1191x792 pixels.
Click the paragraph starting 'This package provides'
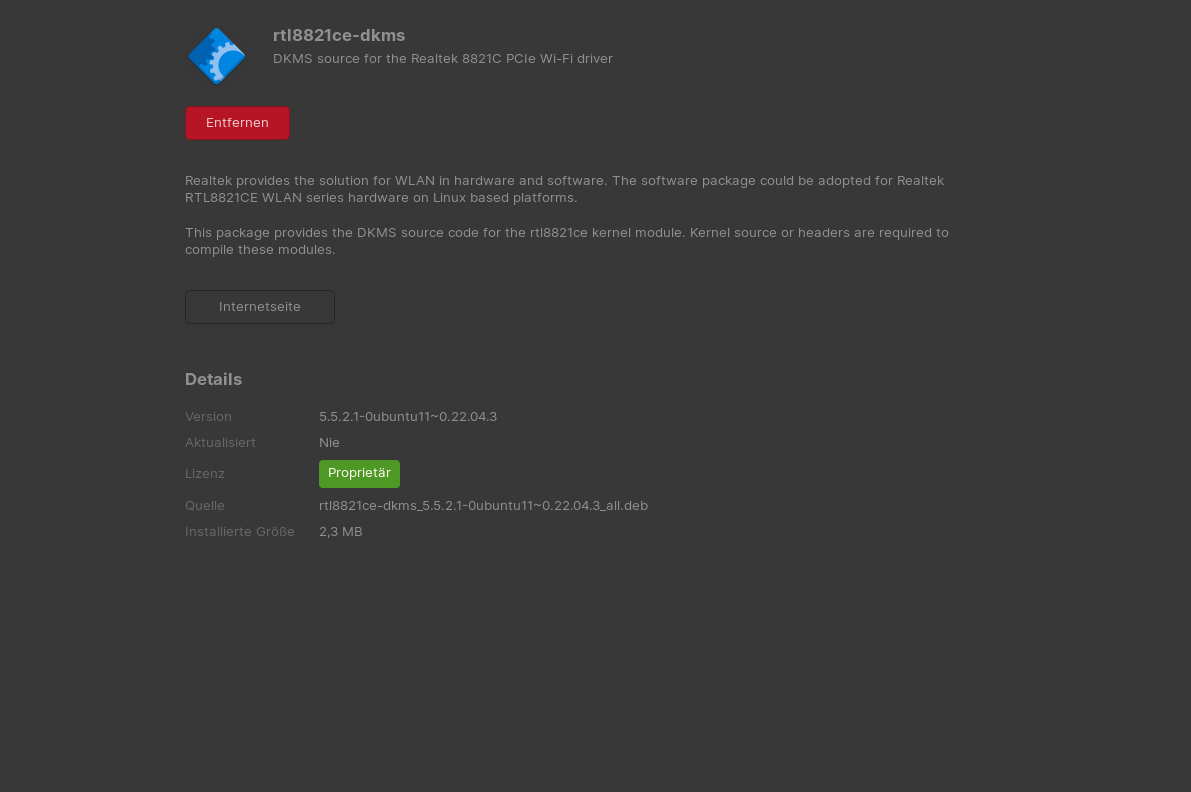pos(567,241)
